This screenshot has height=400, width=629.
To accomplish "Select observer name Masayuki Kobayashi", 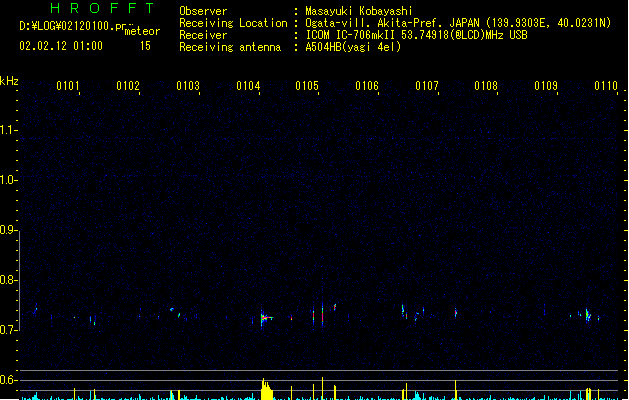I will (x=359, y=11).
